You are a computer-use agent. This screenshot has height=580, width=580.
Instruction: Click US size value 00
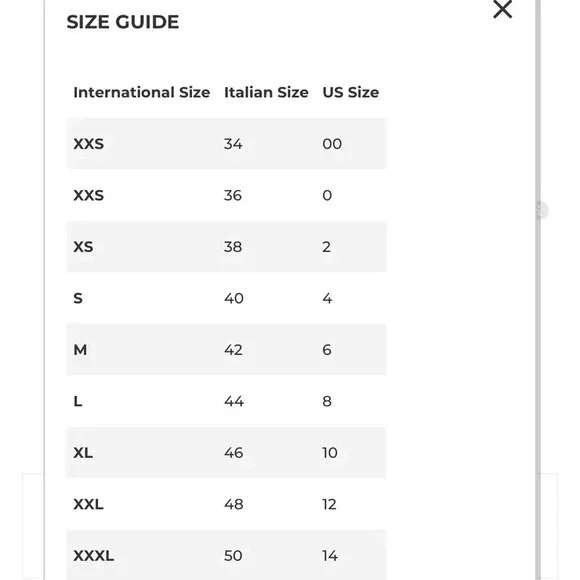(332, 144)
